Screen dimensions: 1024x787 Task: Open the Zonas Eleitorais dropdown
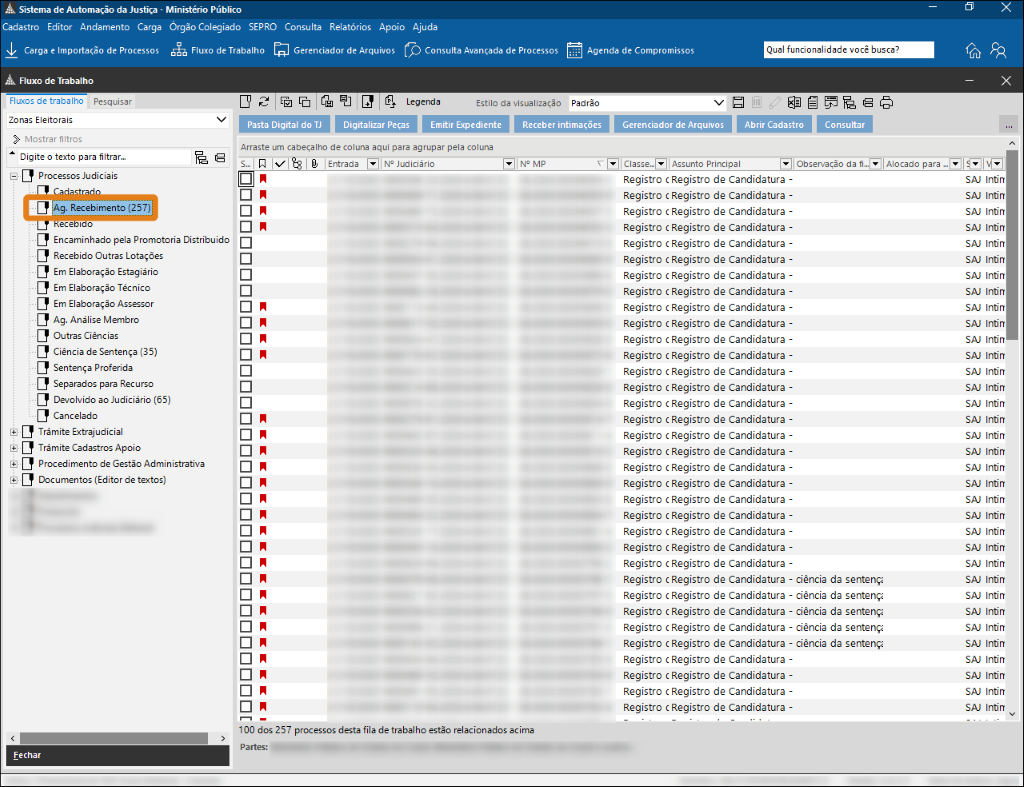pyautogui.click(x=118, y=120)
